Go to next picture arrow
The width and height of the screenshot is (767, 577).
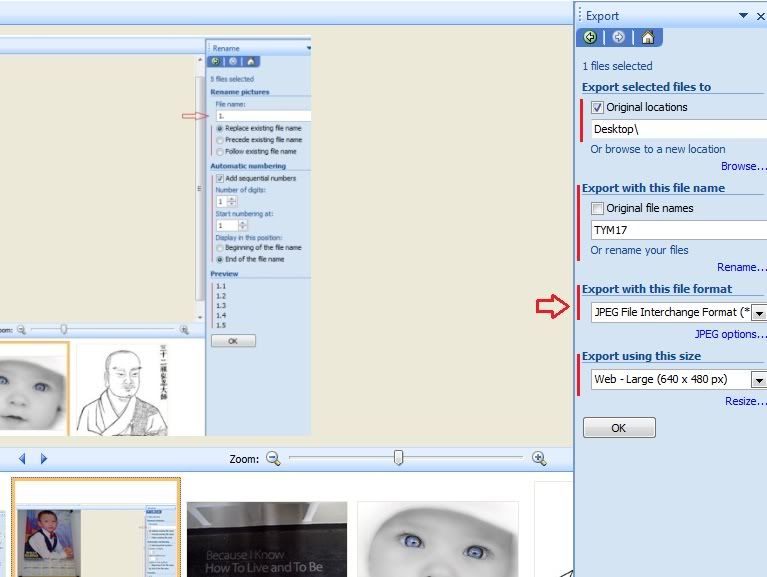pos(44,458)
